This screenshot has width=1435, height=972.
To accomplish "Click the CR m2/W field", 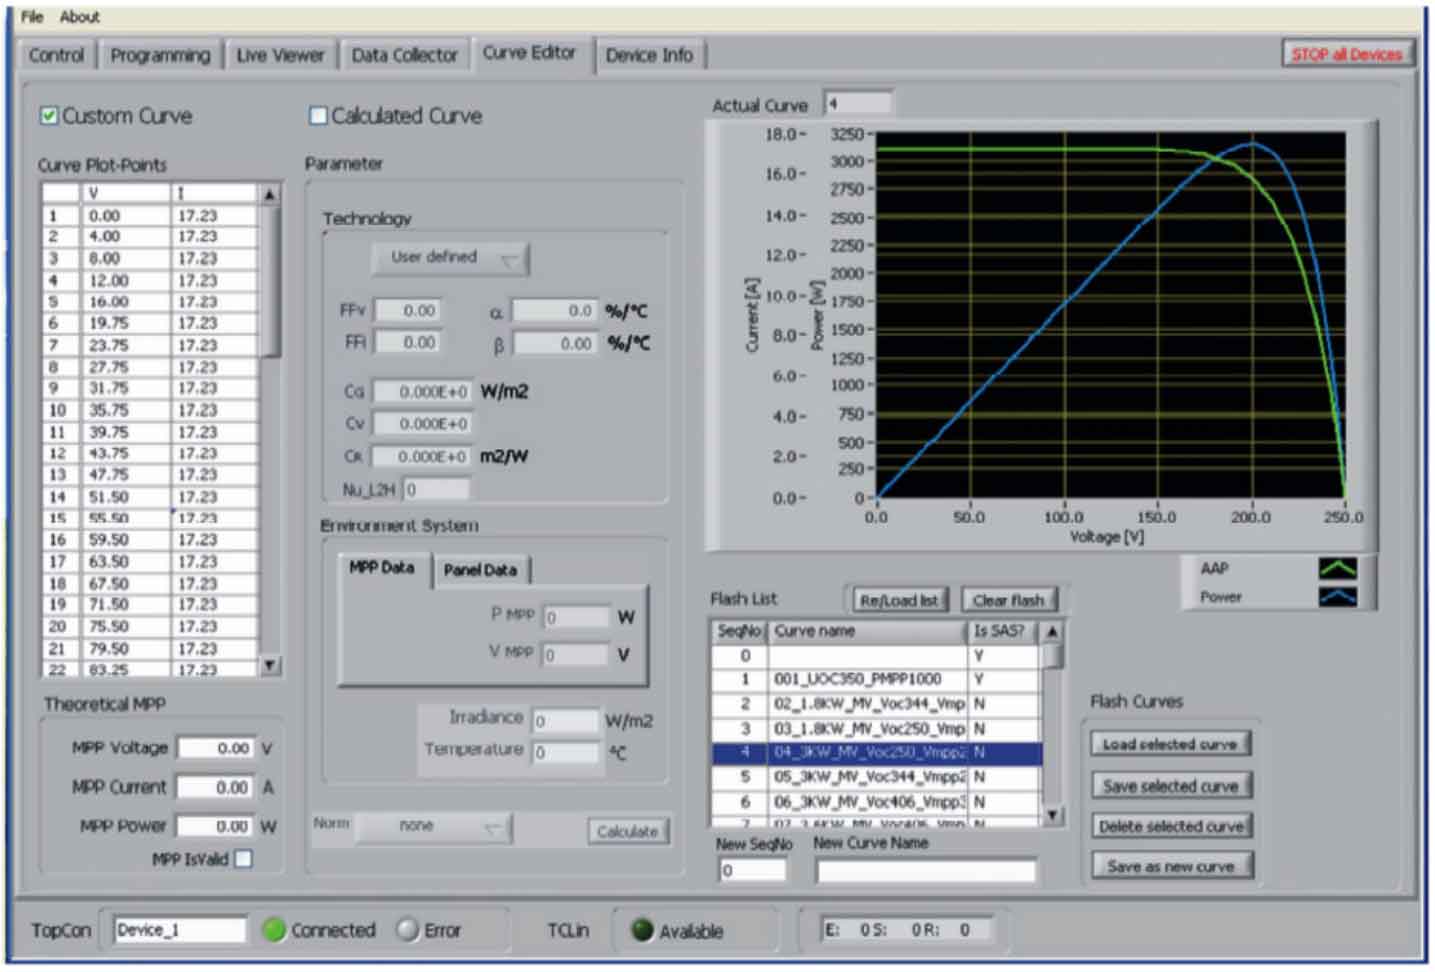I will (422, 456).
